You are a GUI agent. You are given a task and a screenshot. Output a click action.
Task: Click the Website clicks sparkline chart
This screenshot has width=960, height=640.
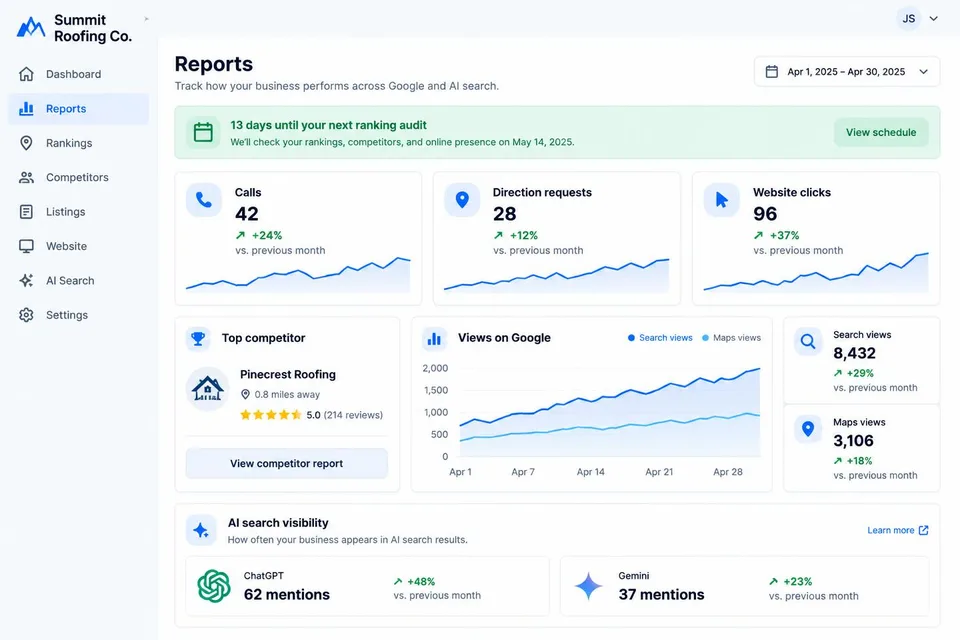pos(816,272)
